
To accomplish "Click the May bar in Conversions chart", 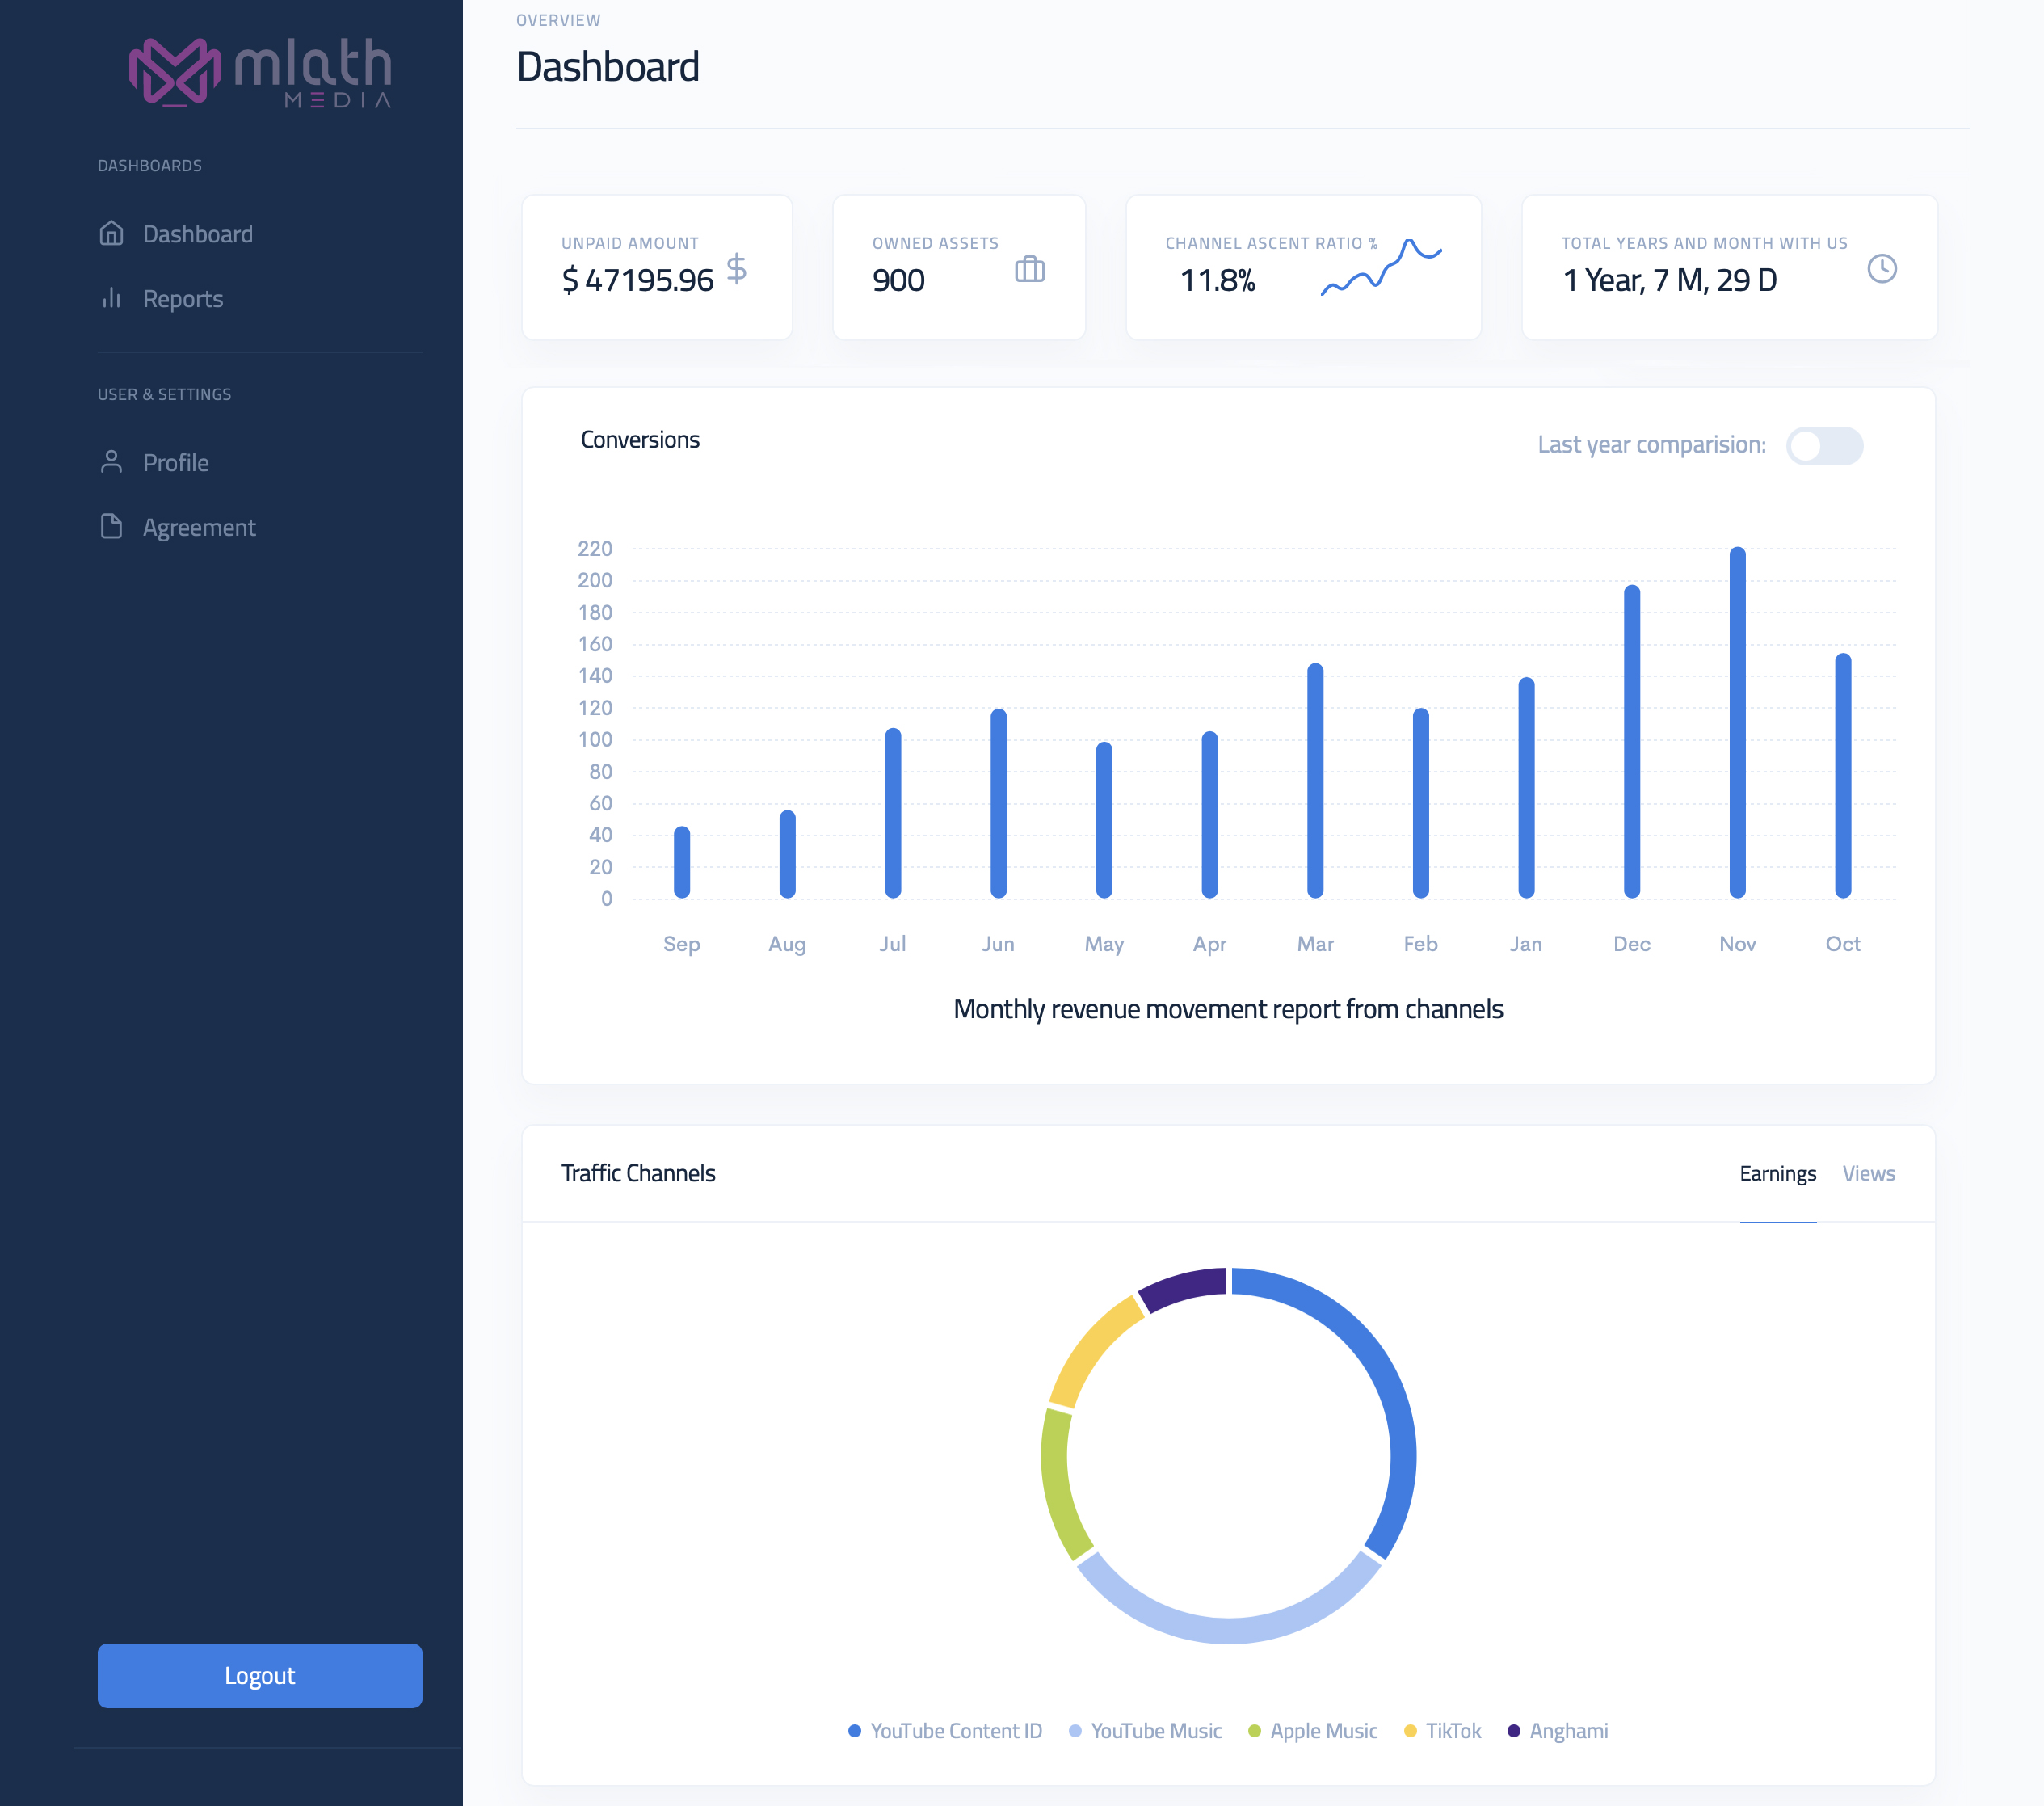I will tap(1104, 819).
